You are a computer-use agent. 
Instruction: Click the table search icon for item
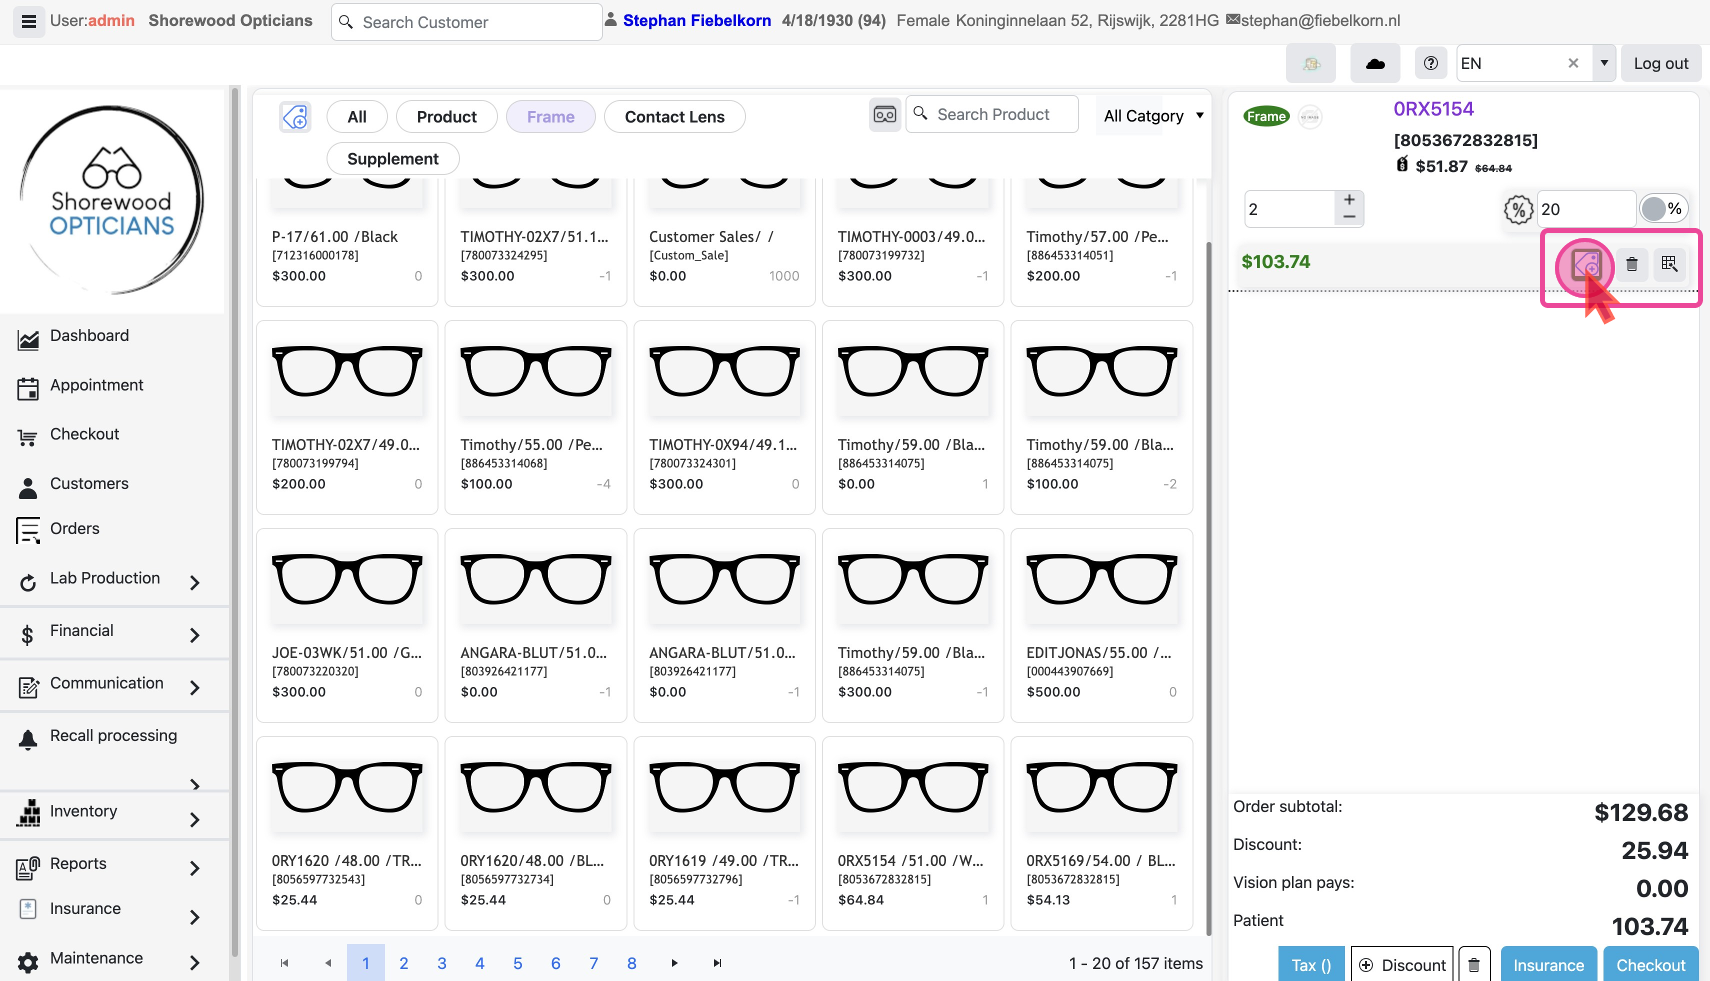pos(1669,264)
